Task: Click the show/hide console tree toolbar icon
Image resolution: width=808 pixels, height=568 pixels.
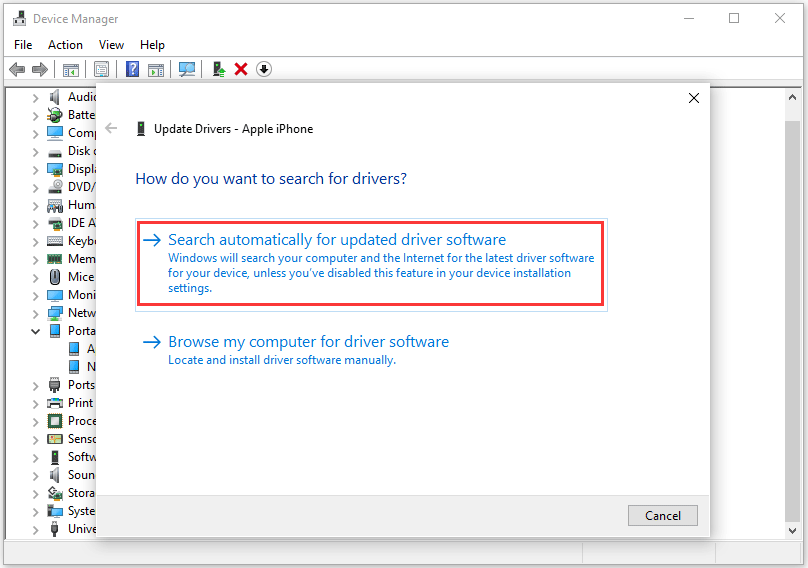Action: pyautogui.click(x=71, y=69)
